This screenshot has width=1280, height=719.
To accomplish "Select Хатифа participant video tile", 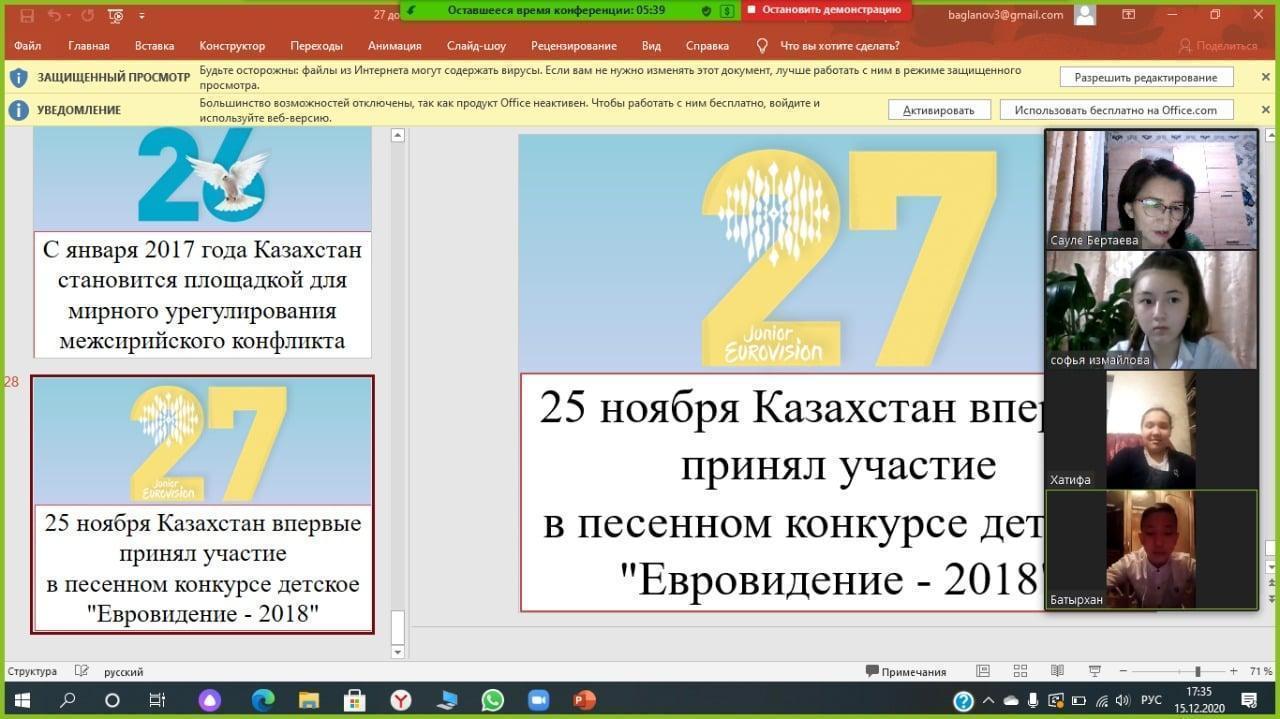I will tap(1151, 429).
